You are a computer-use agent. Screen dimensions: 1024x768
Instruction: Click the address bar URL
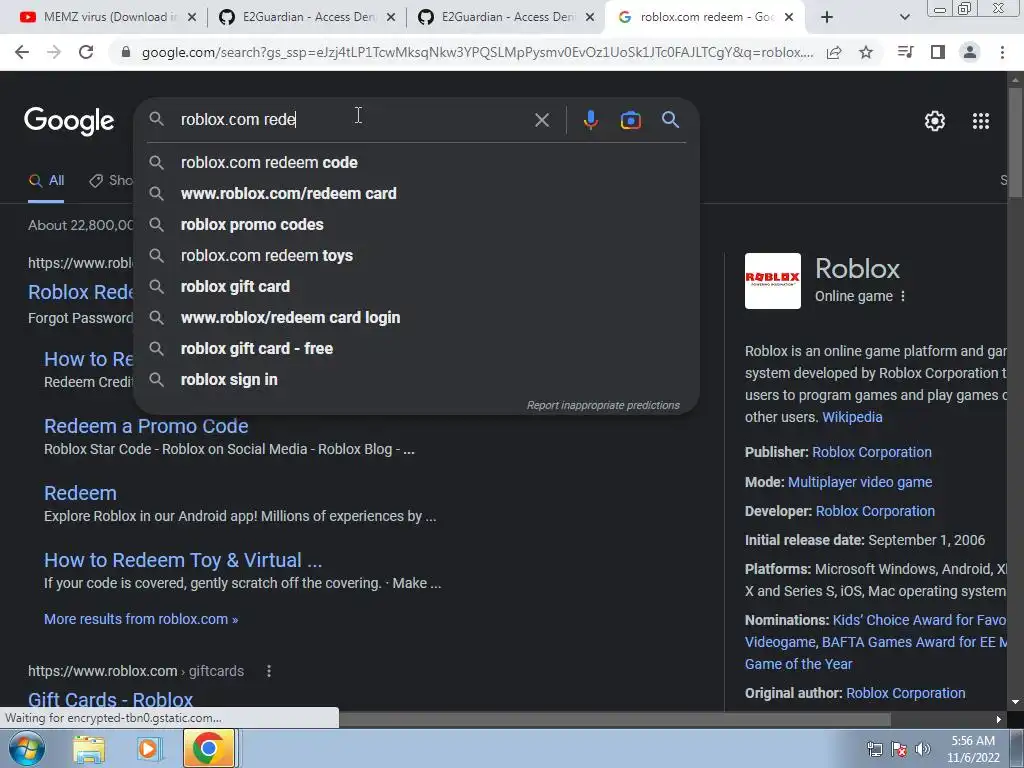coord(477,52)
